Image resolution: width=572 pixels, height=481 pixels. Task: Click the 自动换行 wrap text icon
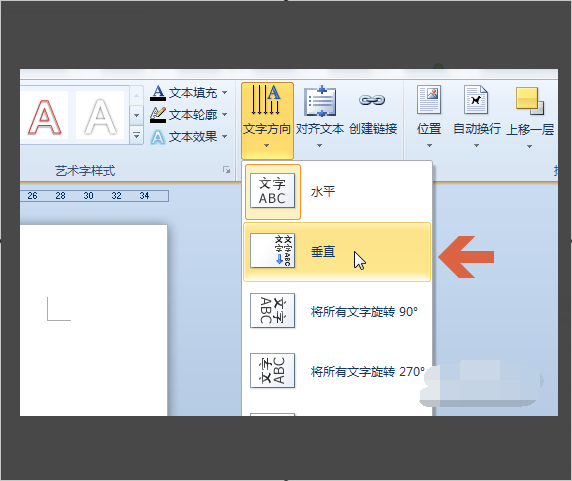pos(476,100)
